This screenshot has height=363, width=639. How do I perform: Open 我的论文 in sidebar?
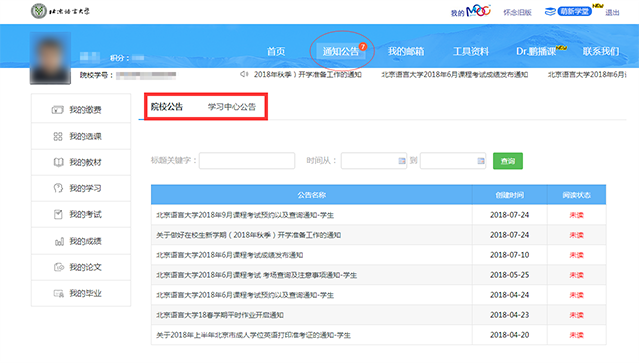pos(81,267)
